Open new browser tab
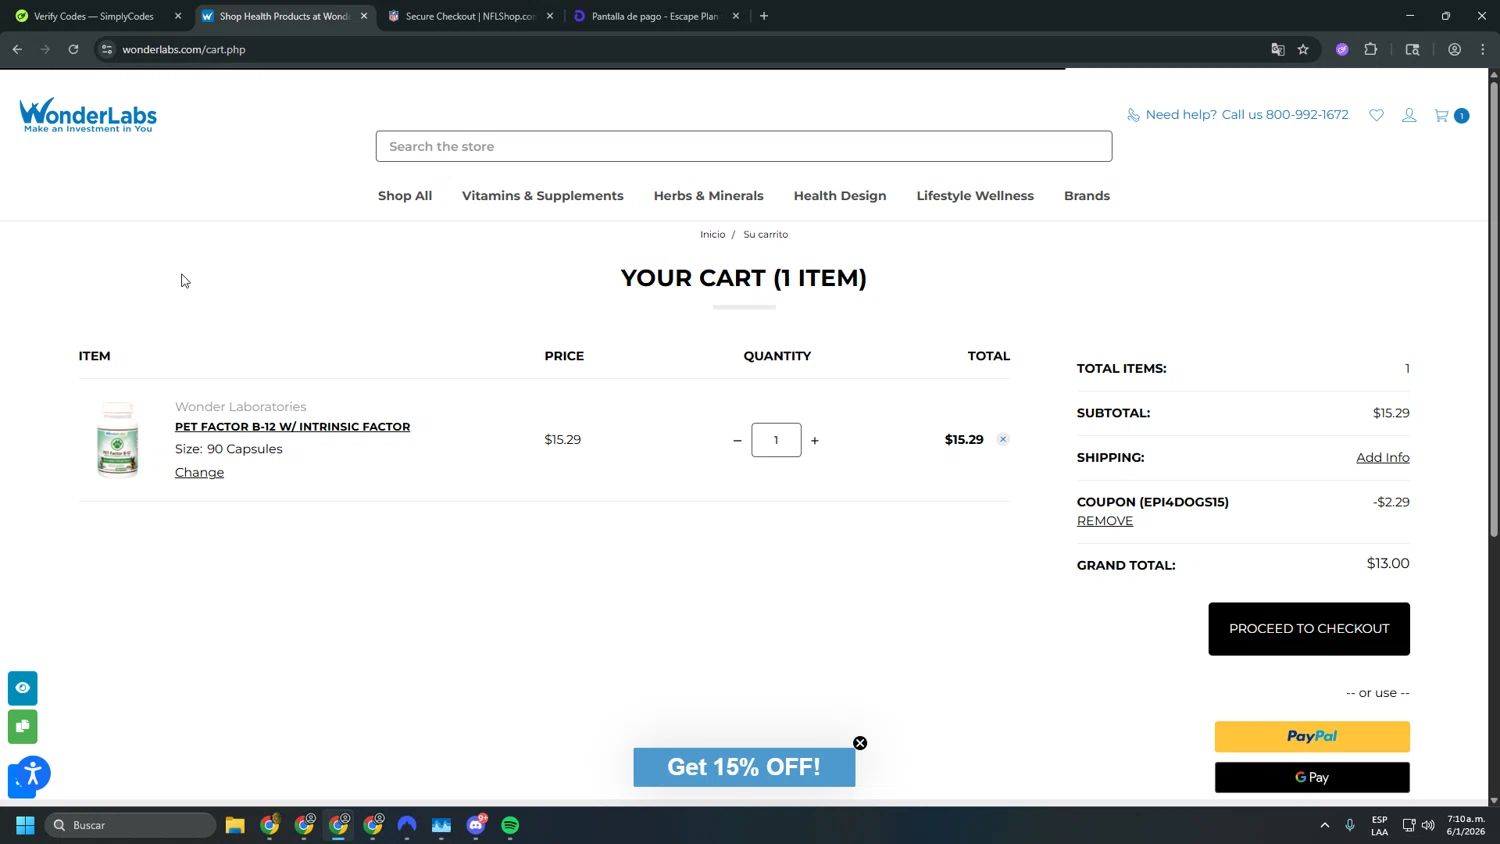This screenshot has height=844, width=1500. click(764, 16)
